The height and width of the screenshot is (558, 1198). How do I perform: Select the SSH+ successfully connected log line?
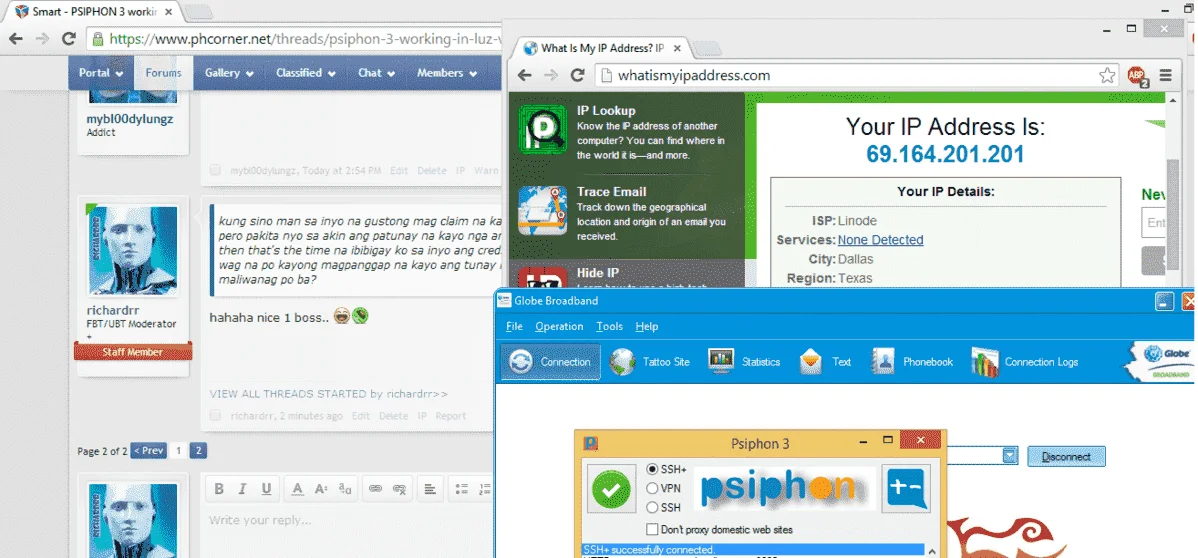click(x=753, y=550)
